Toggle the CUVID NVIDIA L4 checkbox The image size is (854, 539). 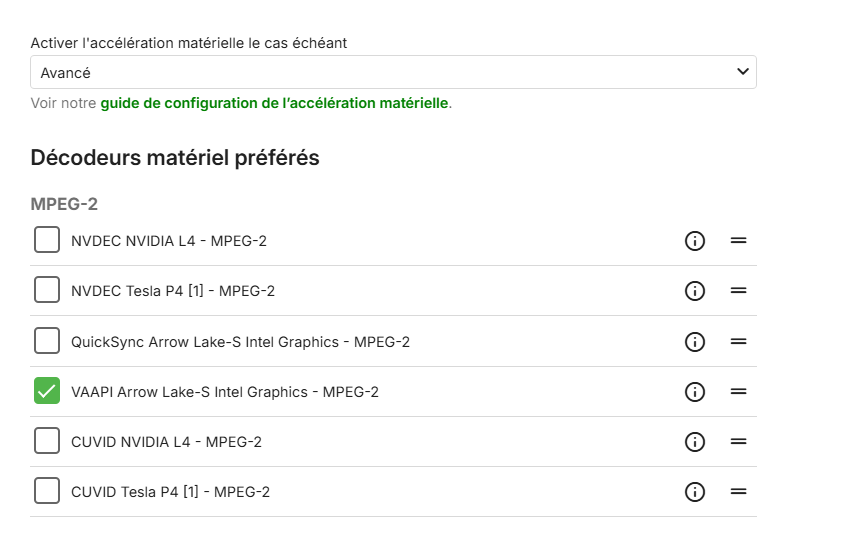point(47,441)
